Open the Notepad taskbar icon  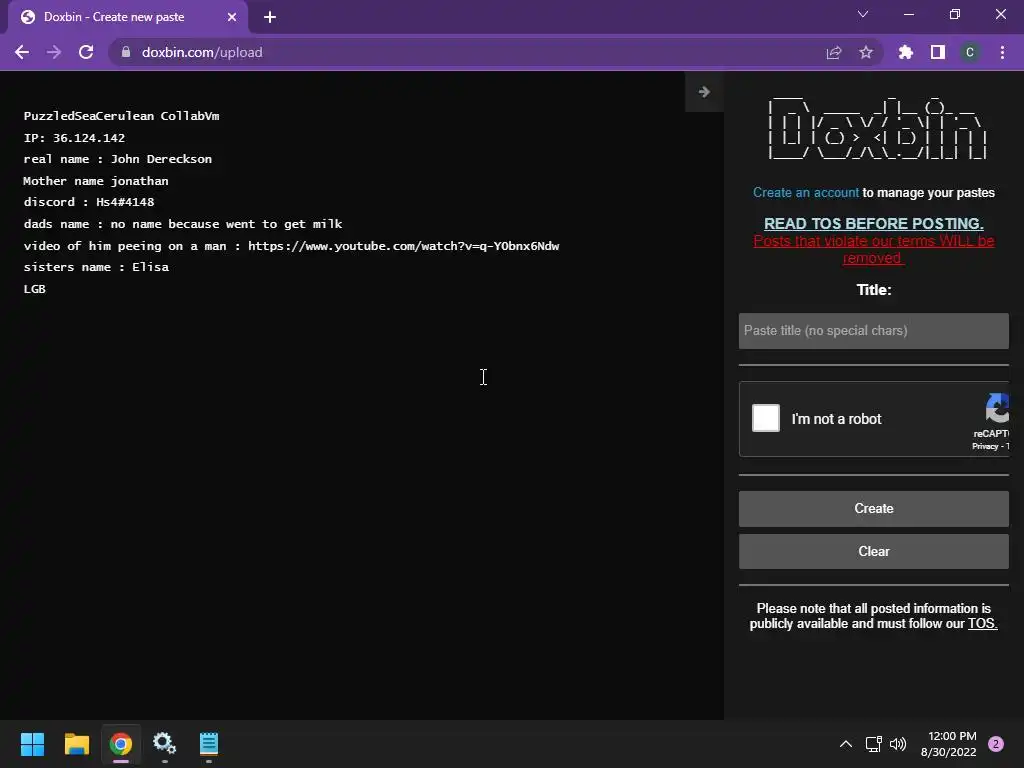coord(209,743)
